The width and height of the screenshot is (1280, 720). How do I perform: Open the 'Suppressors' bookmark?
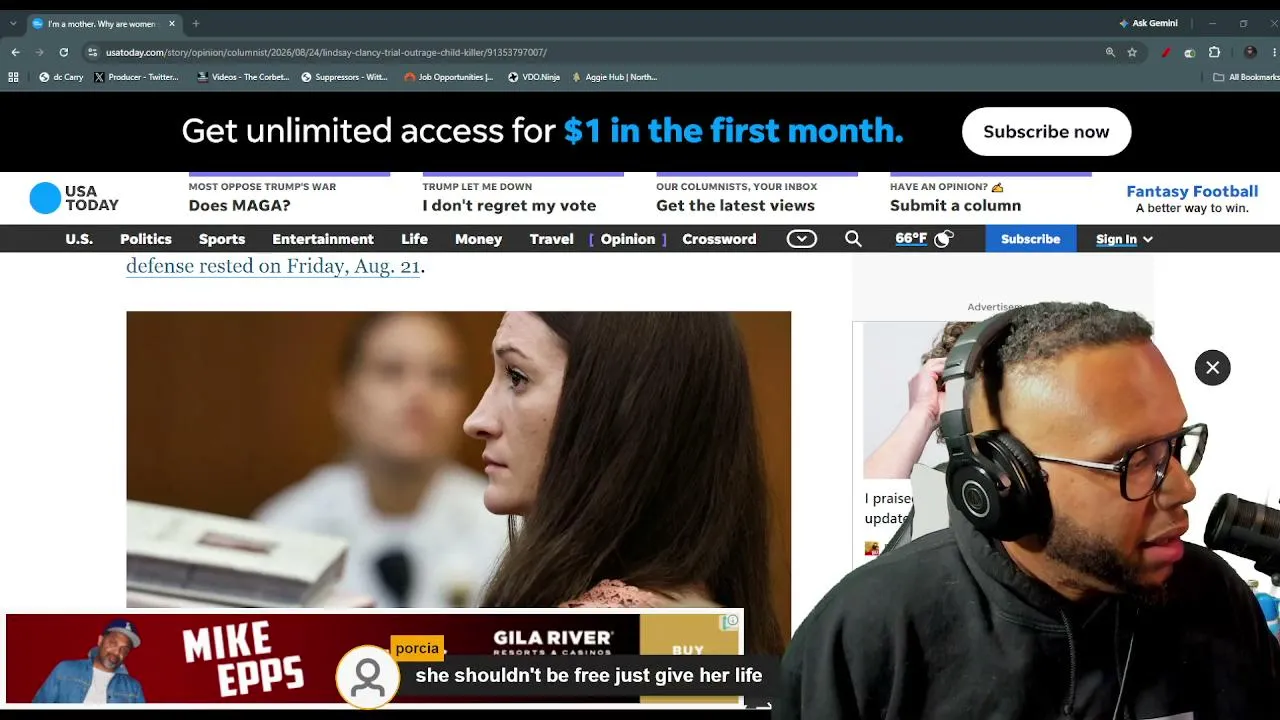(344, 77)
